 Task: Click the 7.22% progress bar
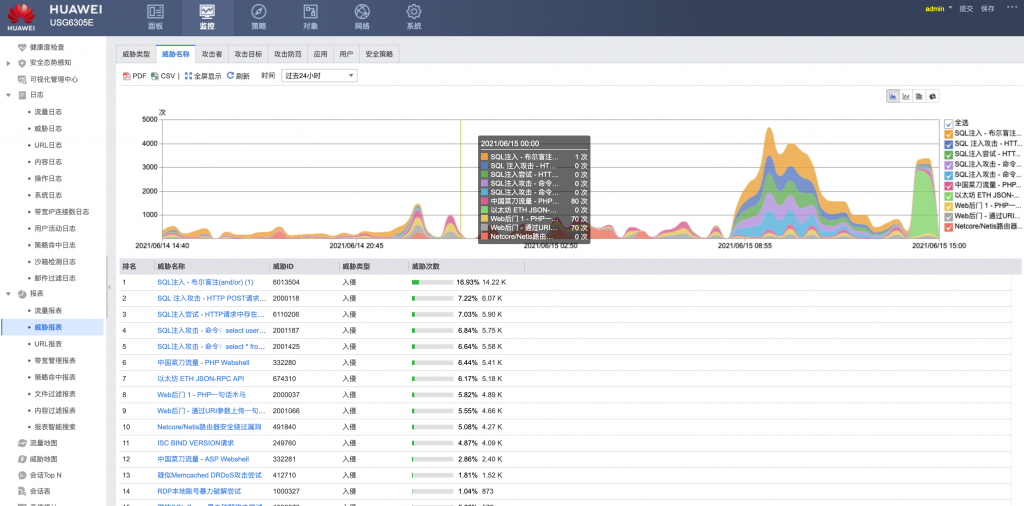click(432, 298)
